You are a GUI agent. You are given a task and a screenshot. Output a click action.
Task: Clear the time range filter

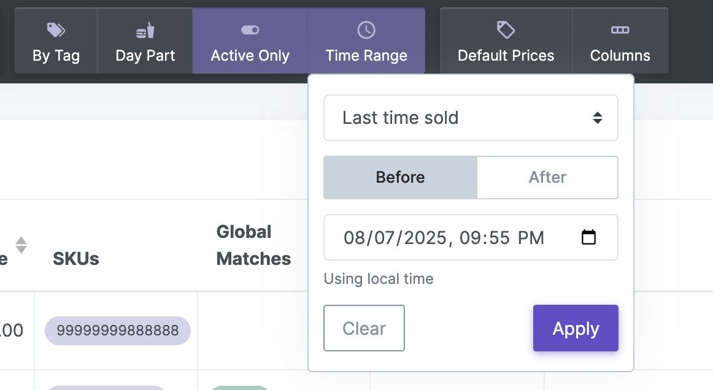pyautogui.click(x=364, y=328)
